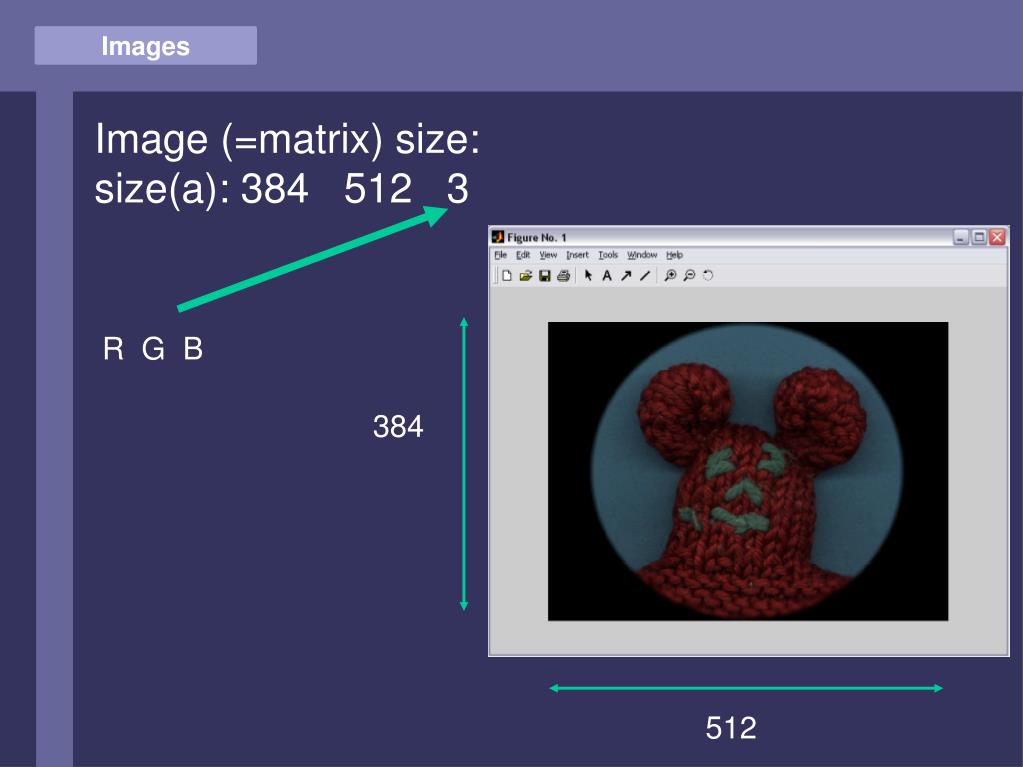Open the Tools menu
1023x767 pixels.
point(608,255)
